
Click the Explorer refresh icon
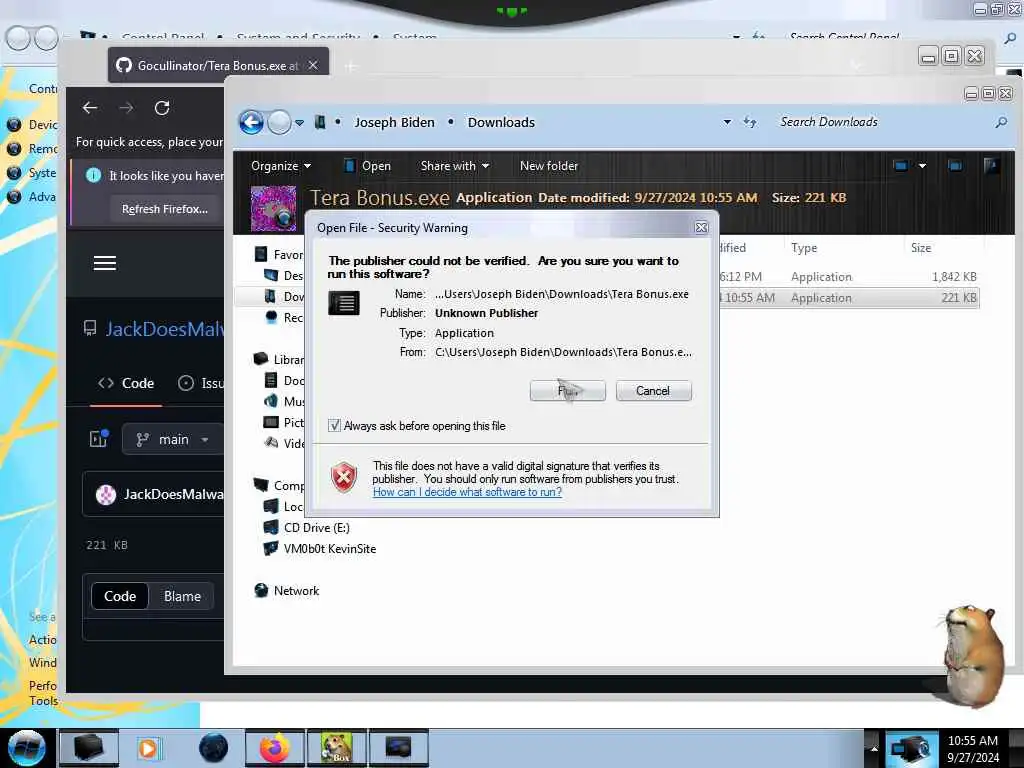pos(750,122)
